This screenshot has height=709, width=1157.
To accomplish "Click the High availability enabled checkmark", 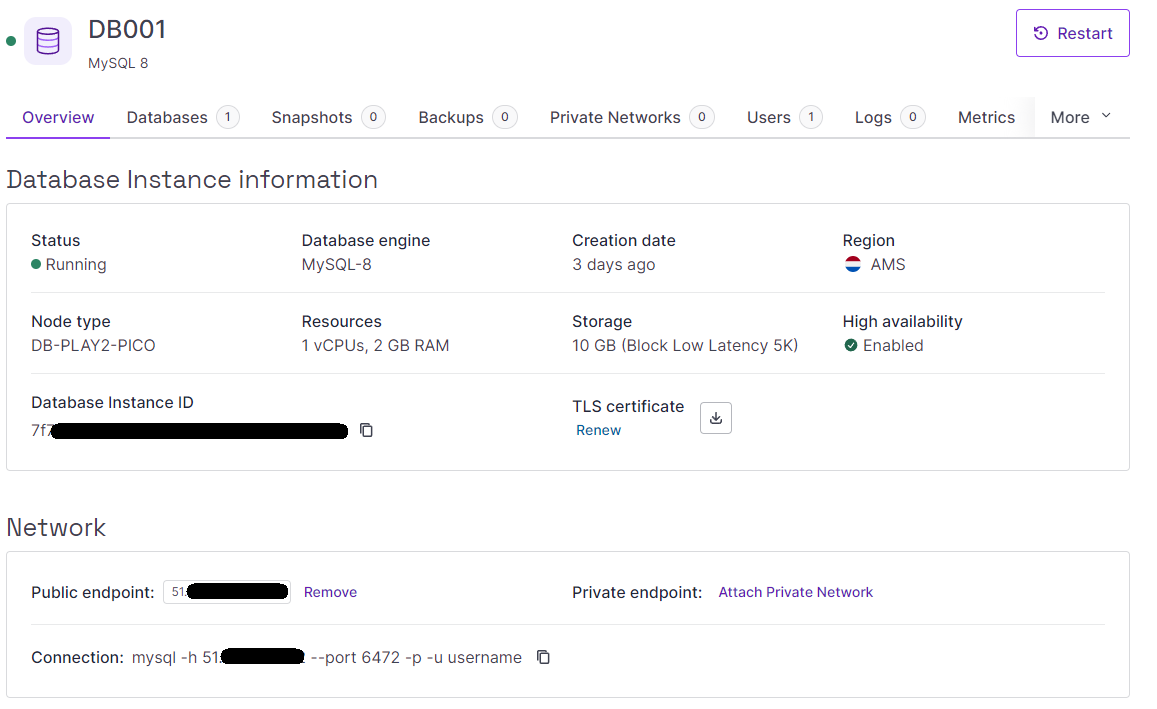I will [x=851, y=344].
